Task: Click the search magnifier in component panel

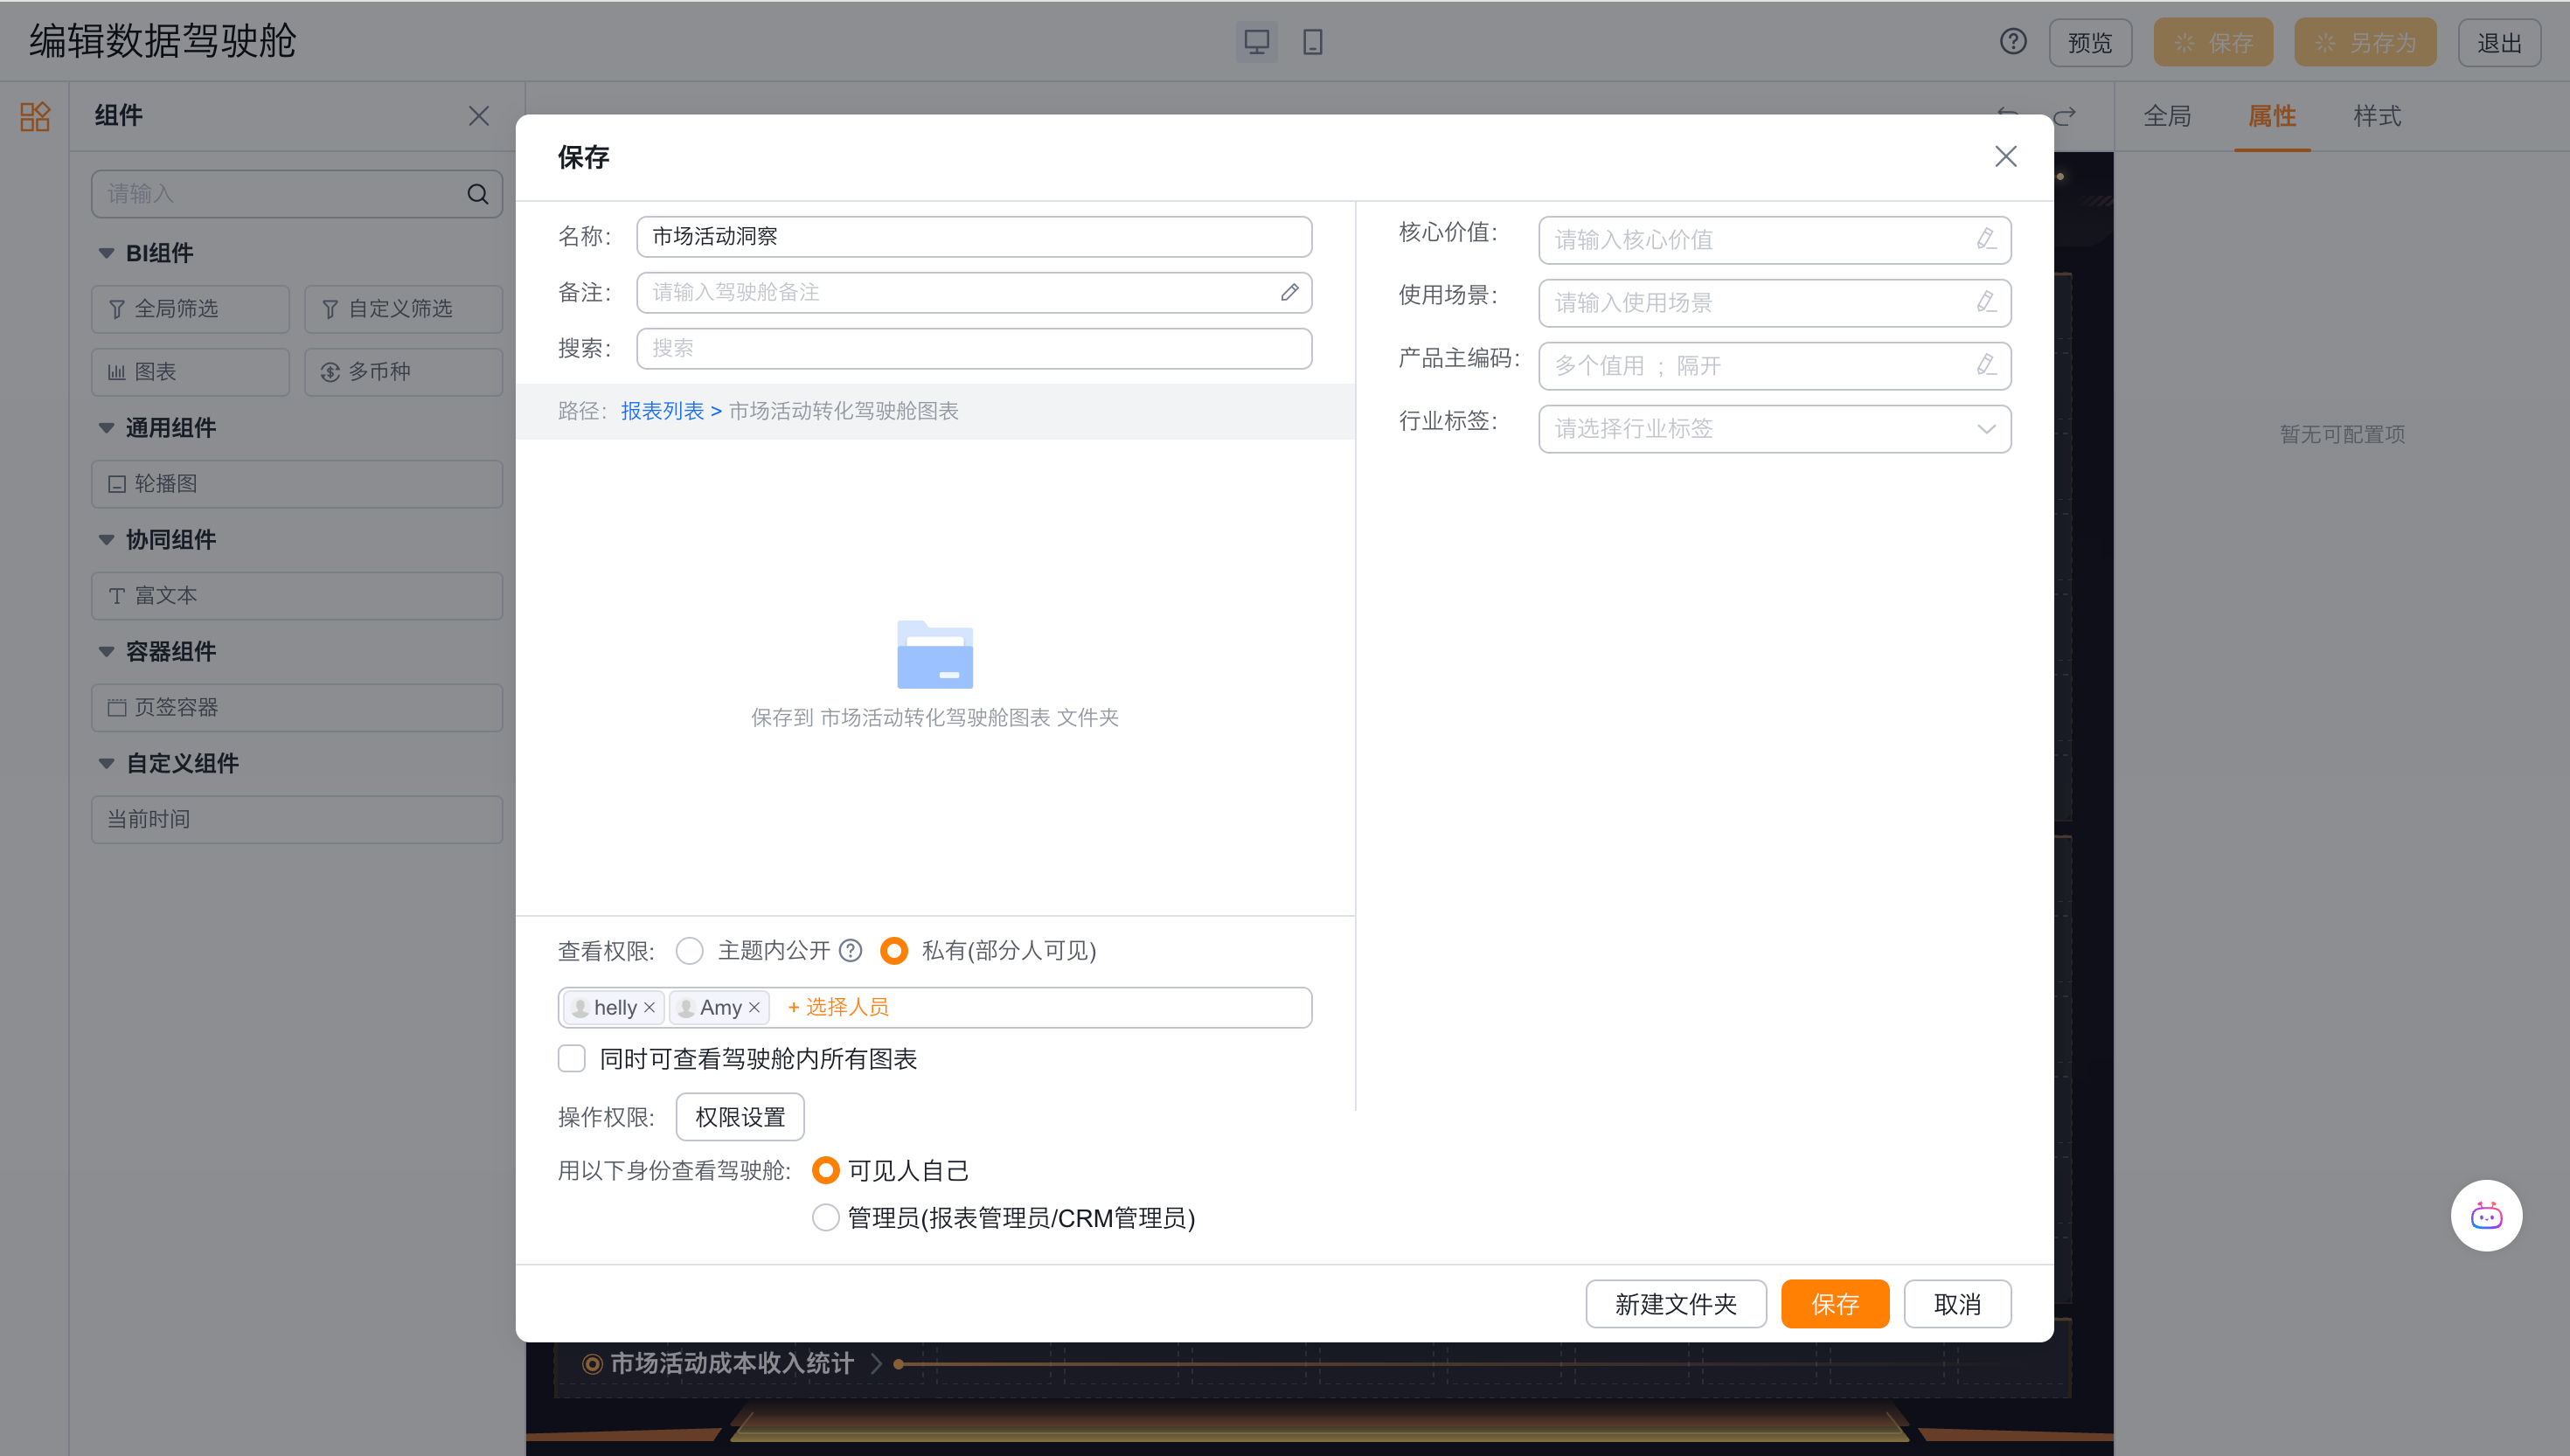Action: [x=478, y=194]
